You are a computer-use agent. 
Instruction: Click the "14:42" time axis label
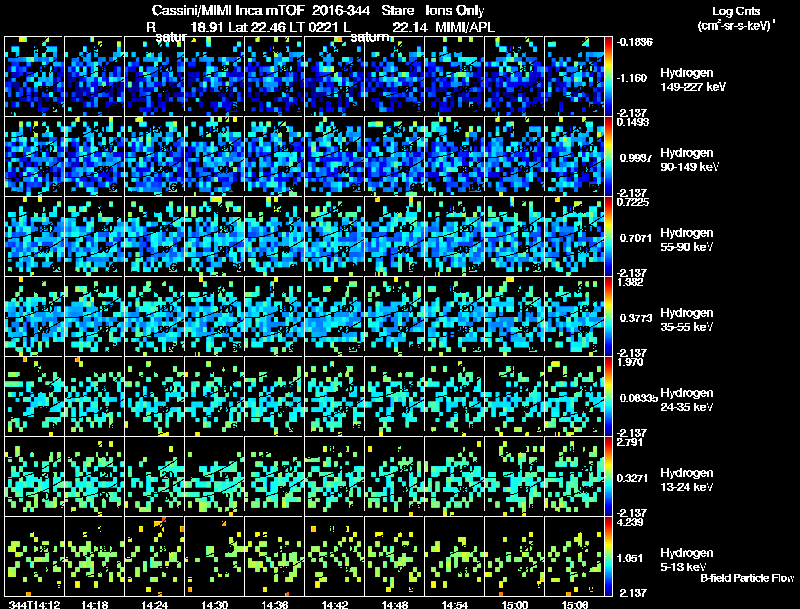coord(335,605)
